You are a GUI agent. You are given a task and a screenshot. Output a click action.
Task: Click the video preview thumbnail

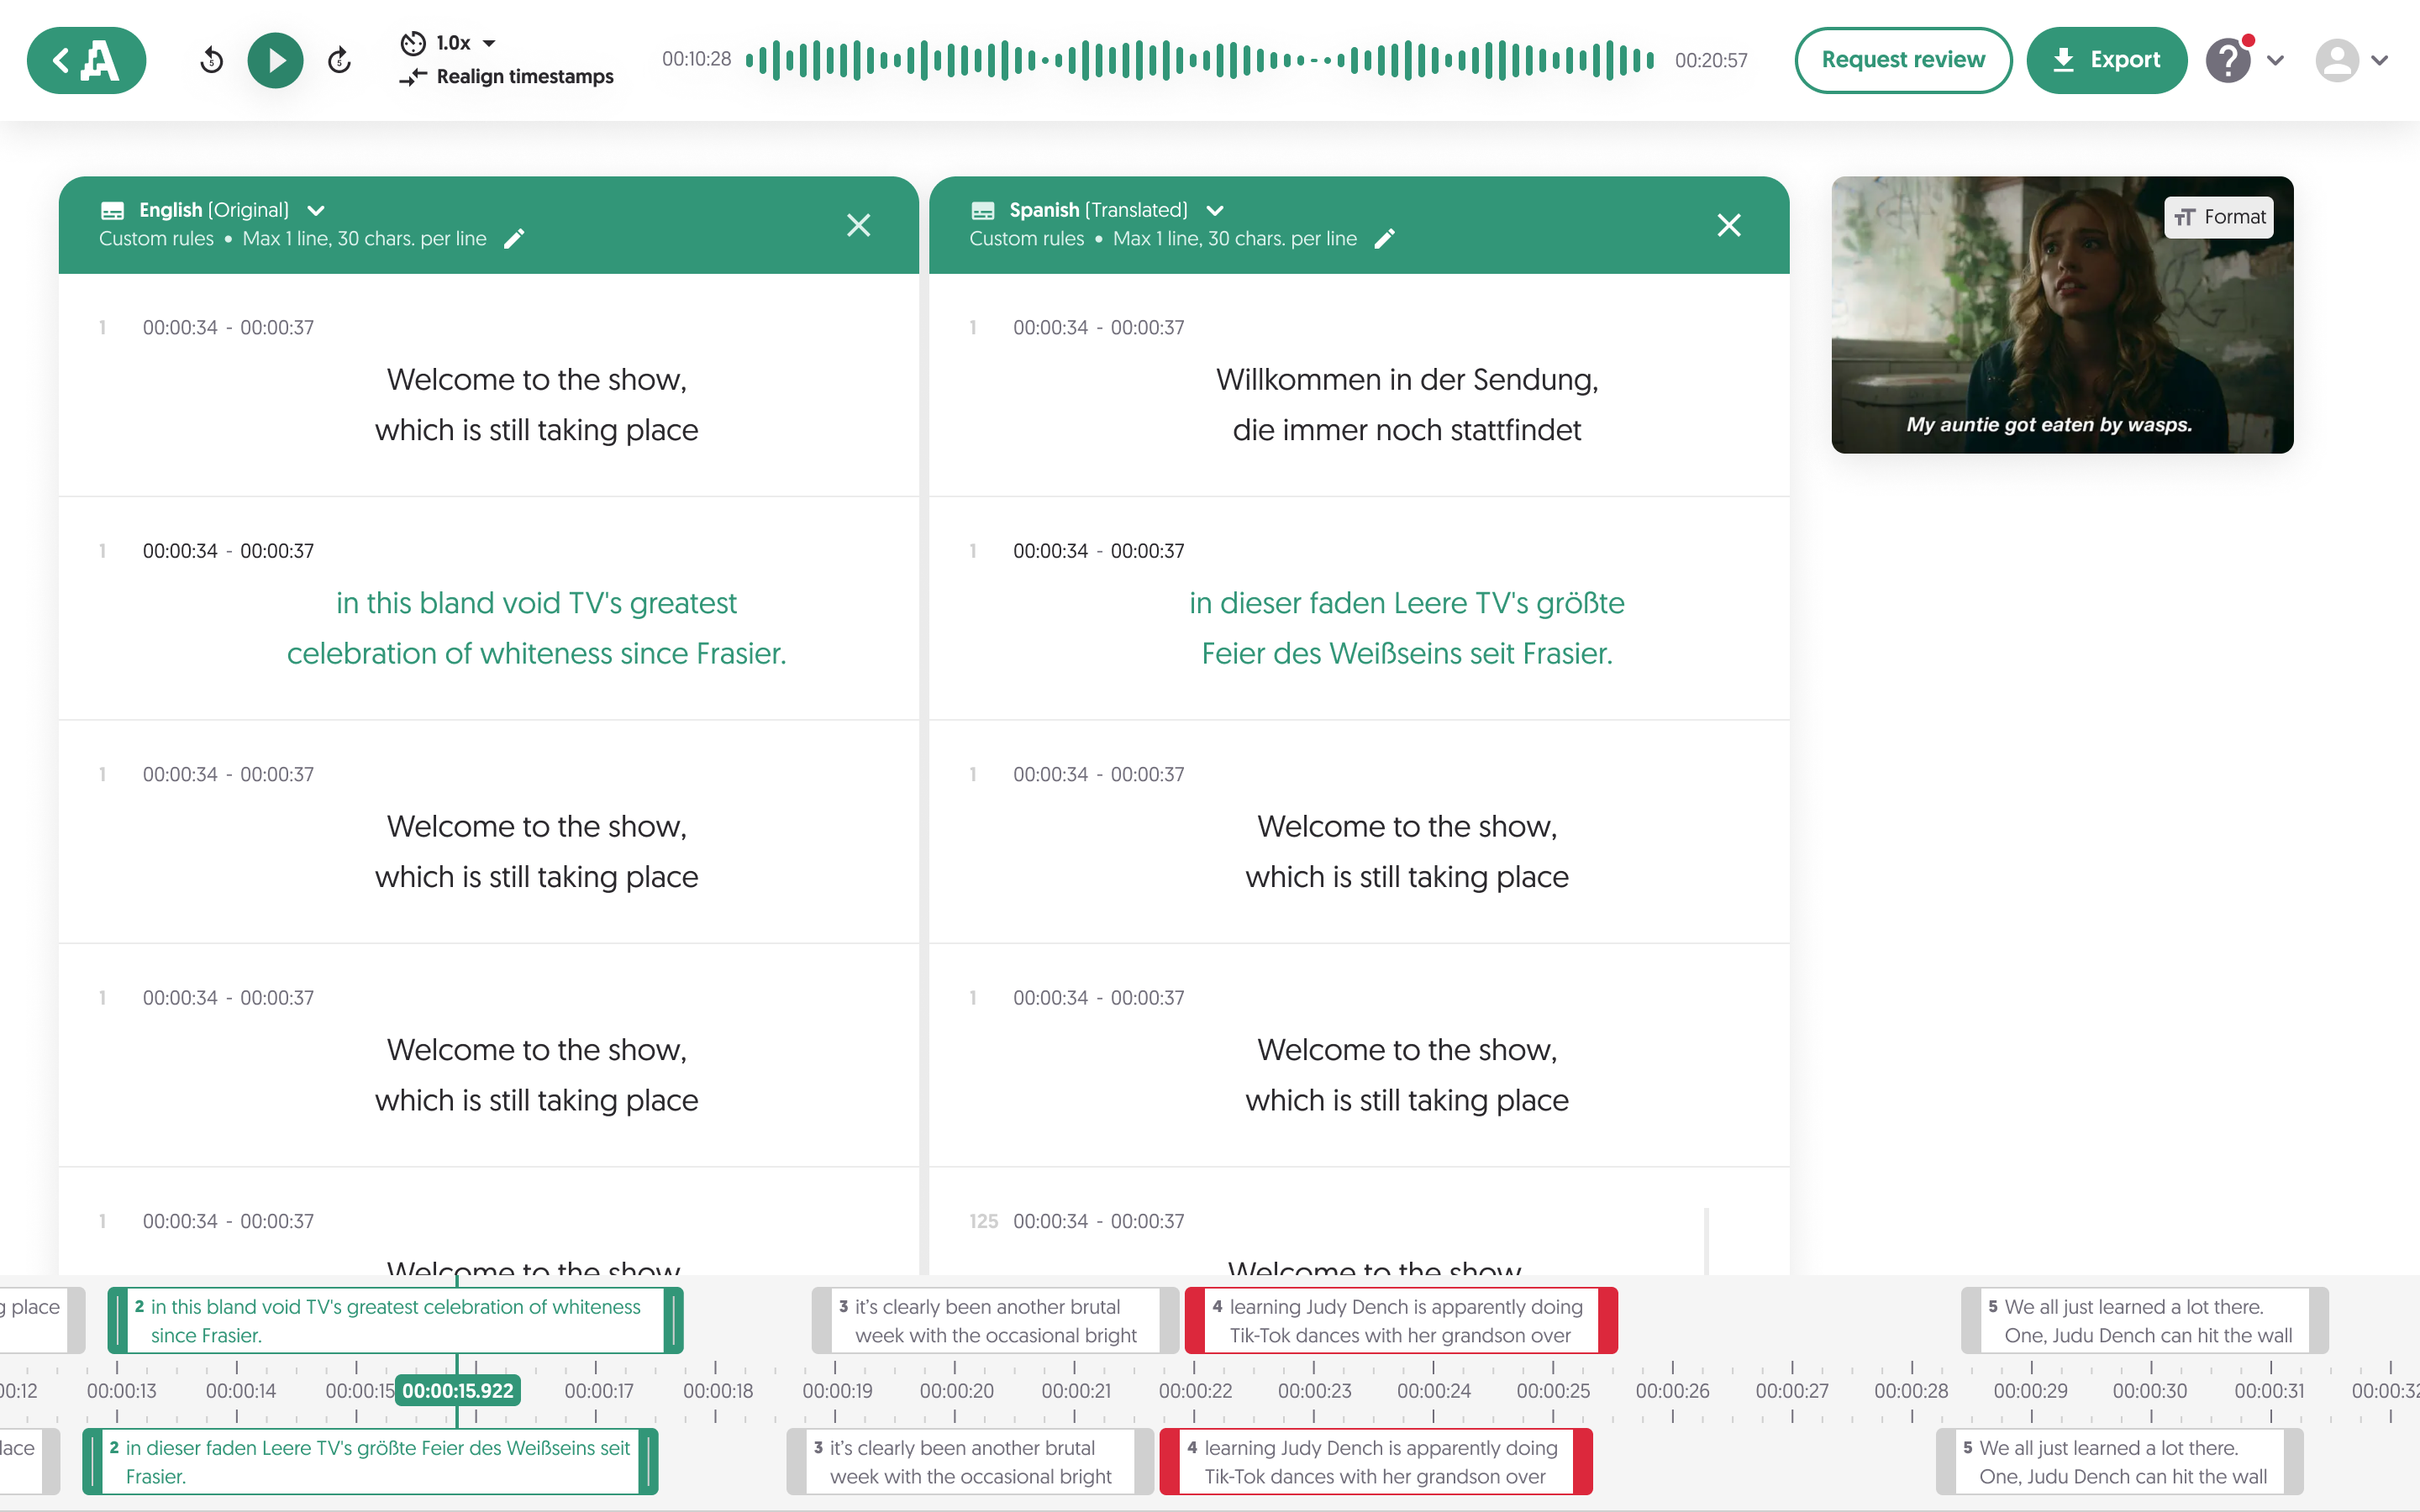(x=2062, y=315)
